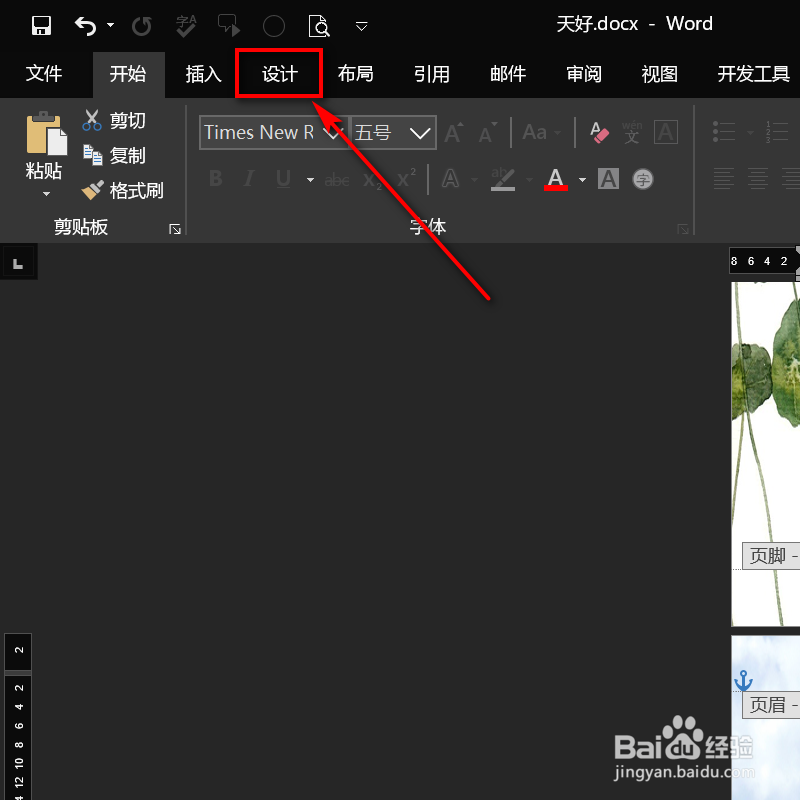This screenshot has width=800, height=800.
Task: Click the 格式刷 (Format Painter) button
Action: (122, 190)
